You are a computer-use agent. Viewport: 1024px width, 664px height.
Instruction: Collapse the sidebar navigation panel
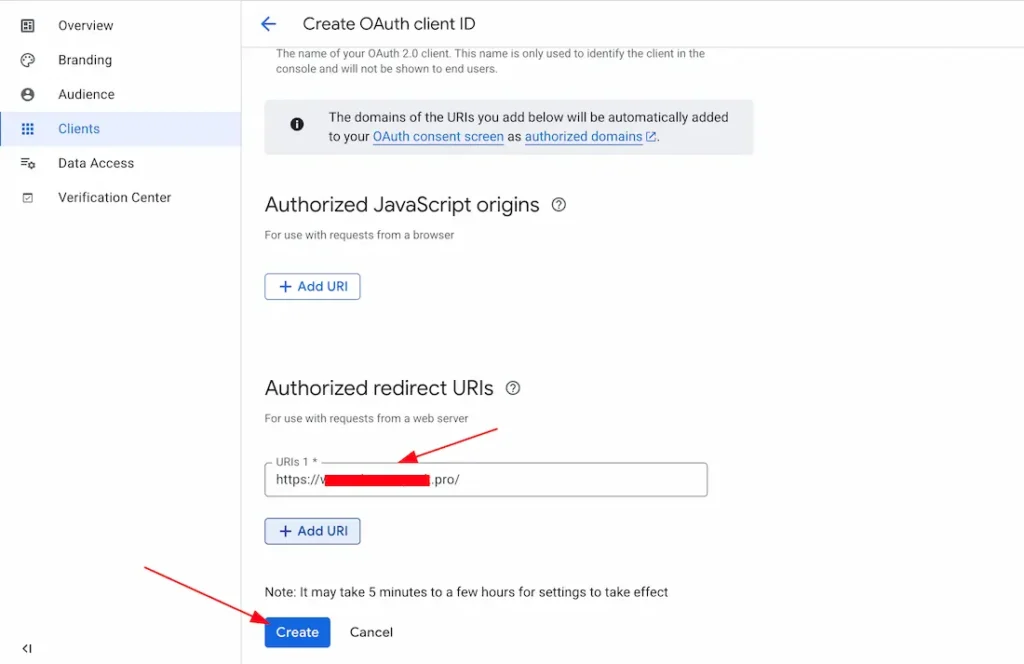(27, 648)
